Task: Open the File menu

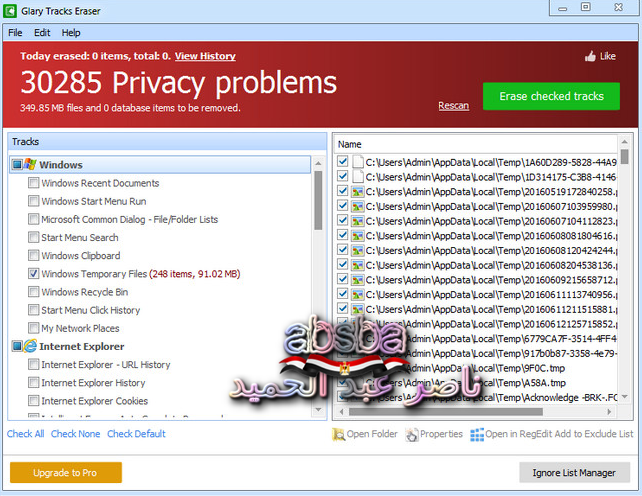Action: point(15,33)
